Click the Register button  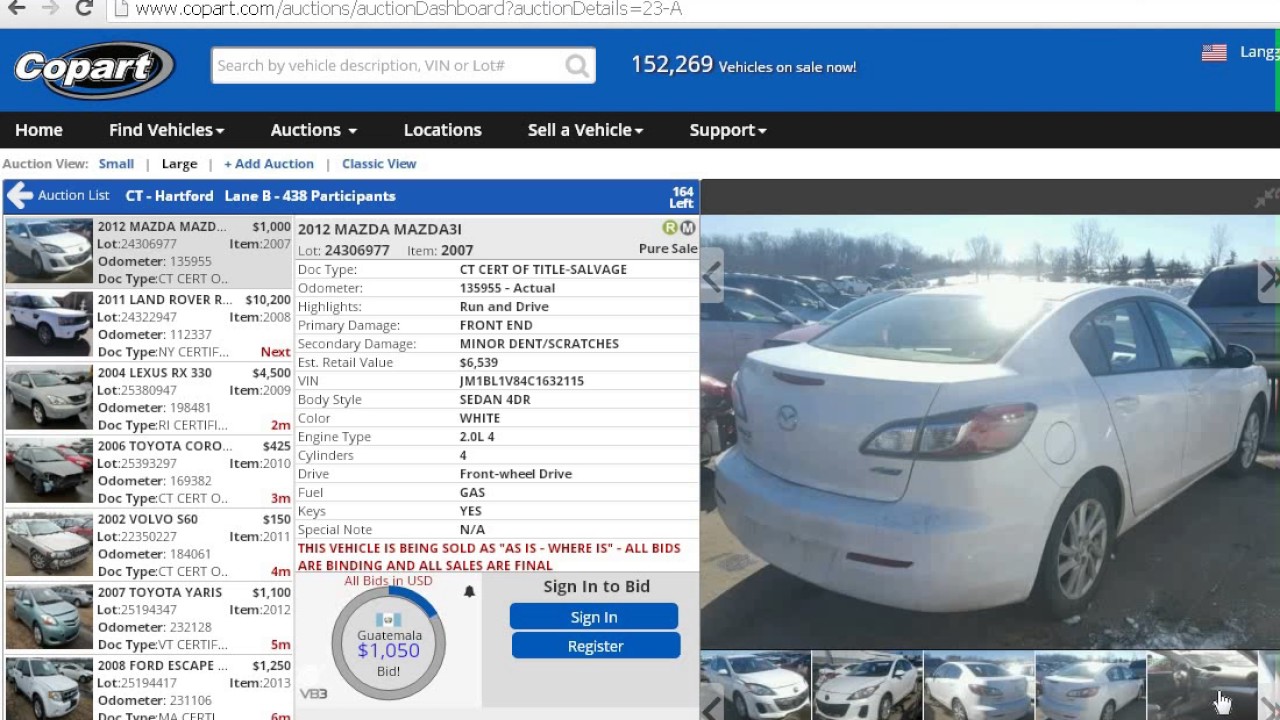596,646
